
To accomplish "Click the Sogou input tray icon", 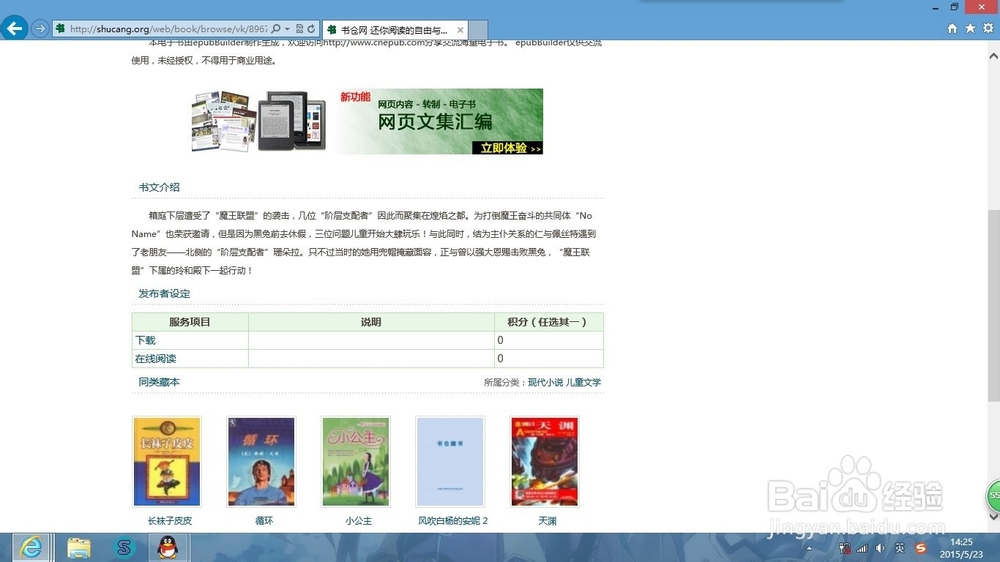I will (x=920, y=548).
